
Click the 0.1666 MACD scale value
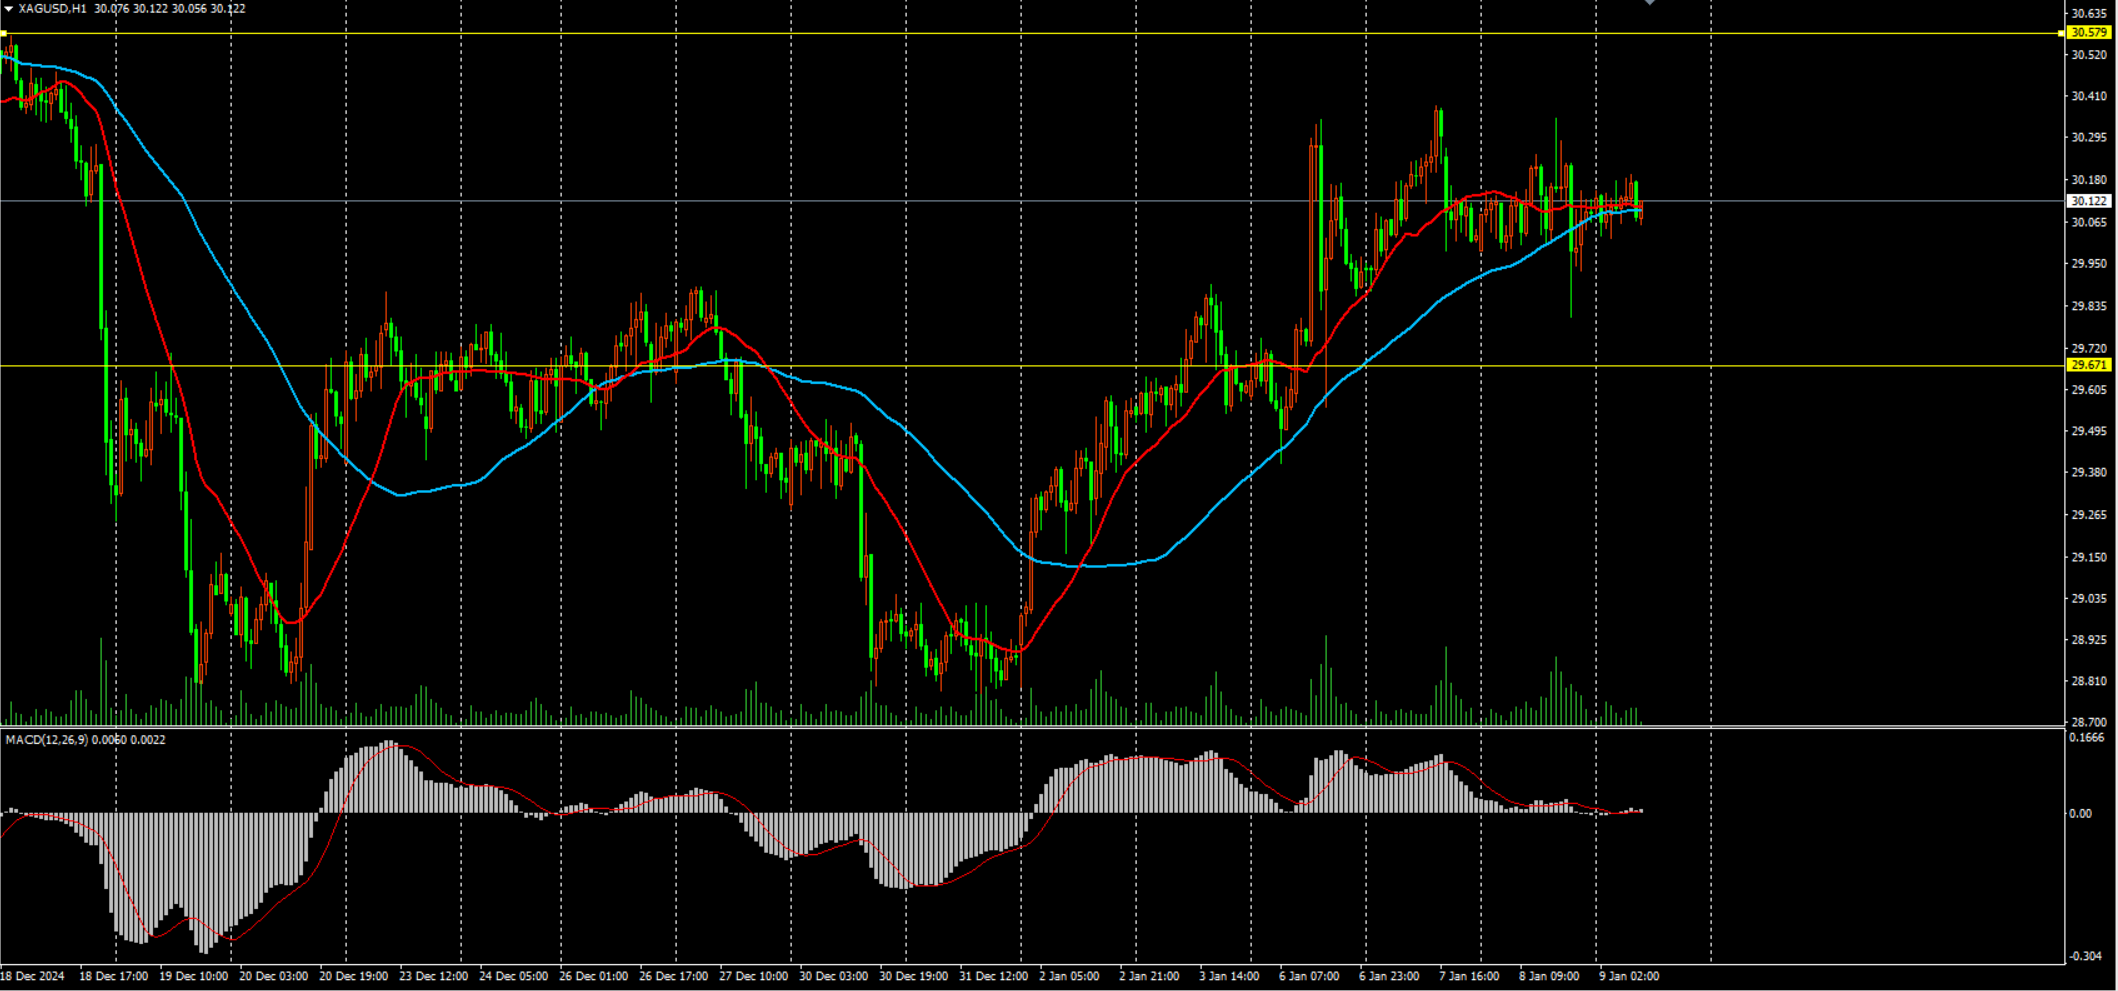(x=2086, y=738)
